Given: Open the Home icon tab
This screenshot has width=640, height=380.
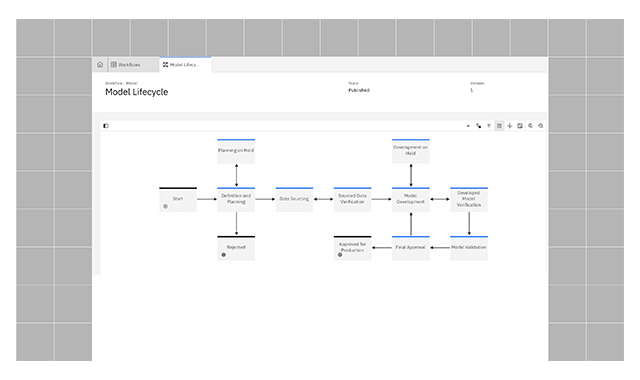Looking at the screenshot, I should (x=100, y=64).
